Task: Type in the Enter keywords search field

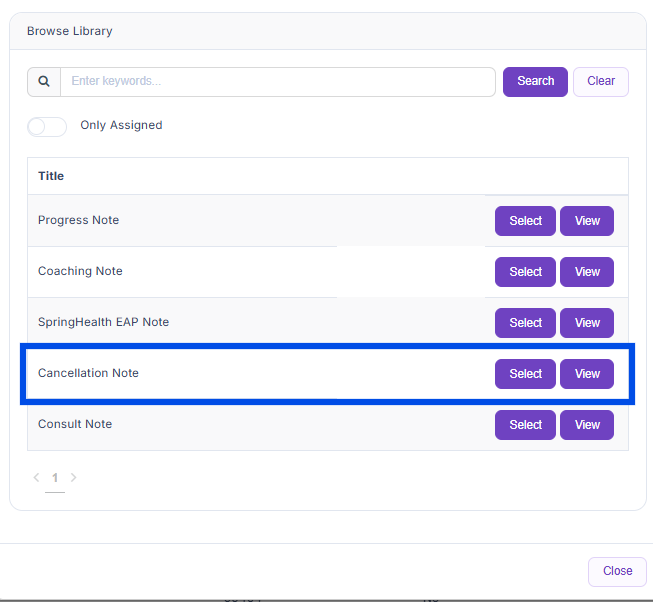Action: tap(277, 82)
